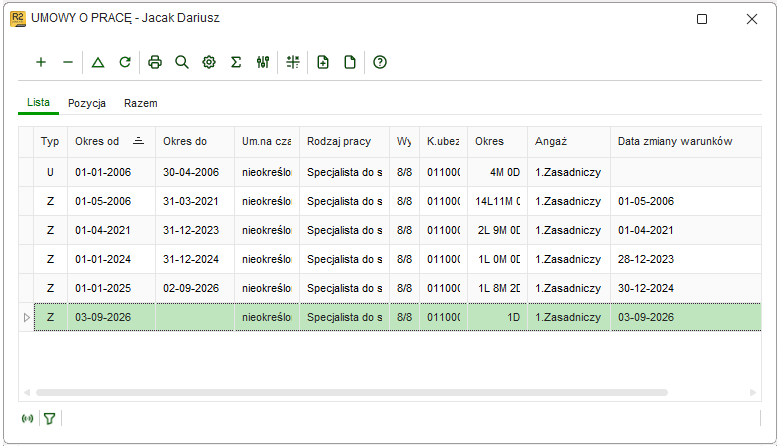Click Okres do 30-04-2006 cell
779x446 pixels.
(195, 172)
